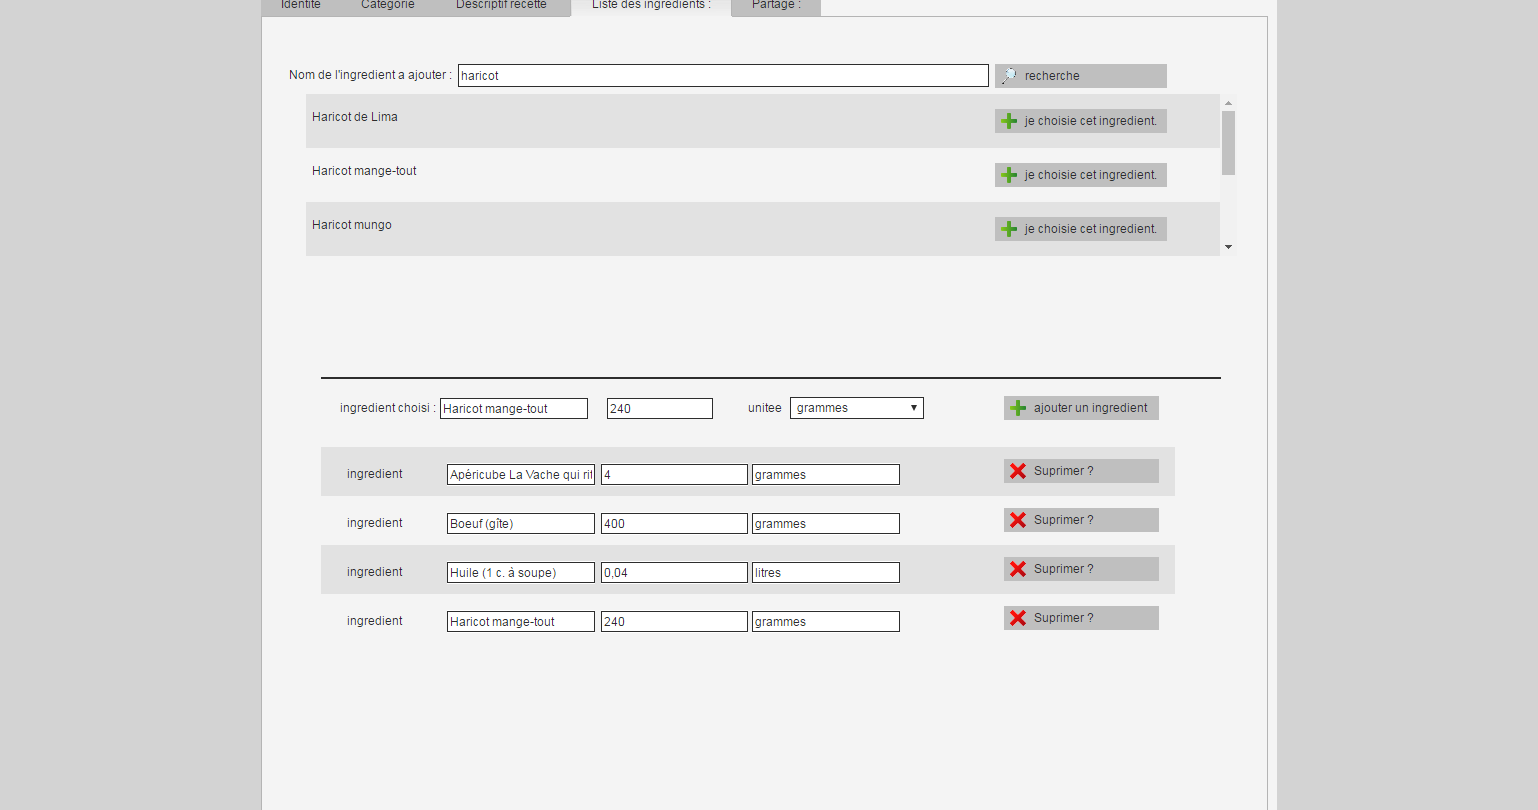Click the Haricot de Lima result text
Screen dimensions: 1538x810
(355, 117)
